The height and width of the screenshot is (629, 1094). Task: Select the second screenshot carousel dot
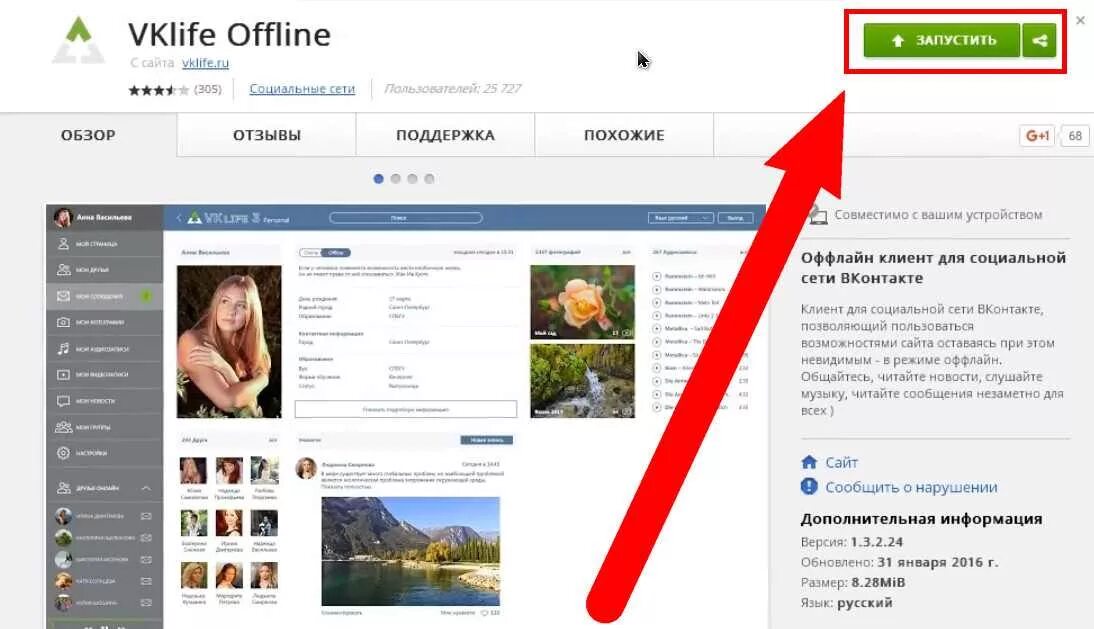click(396, 179)
